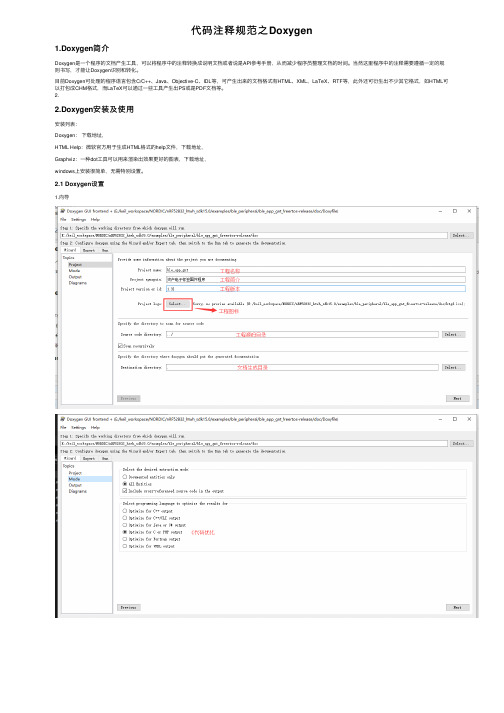
Task: Open Help menu in Project-settings Doxygen window
Action: point(95,219)
